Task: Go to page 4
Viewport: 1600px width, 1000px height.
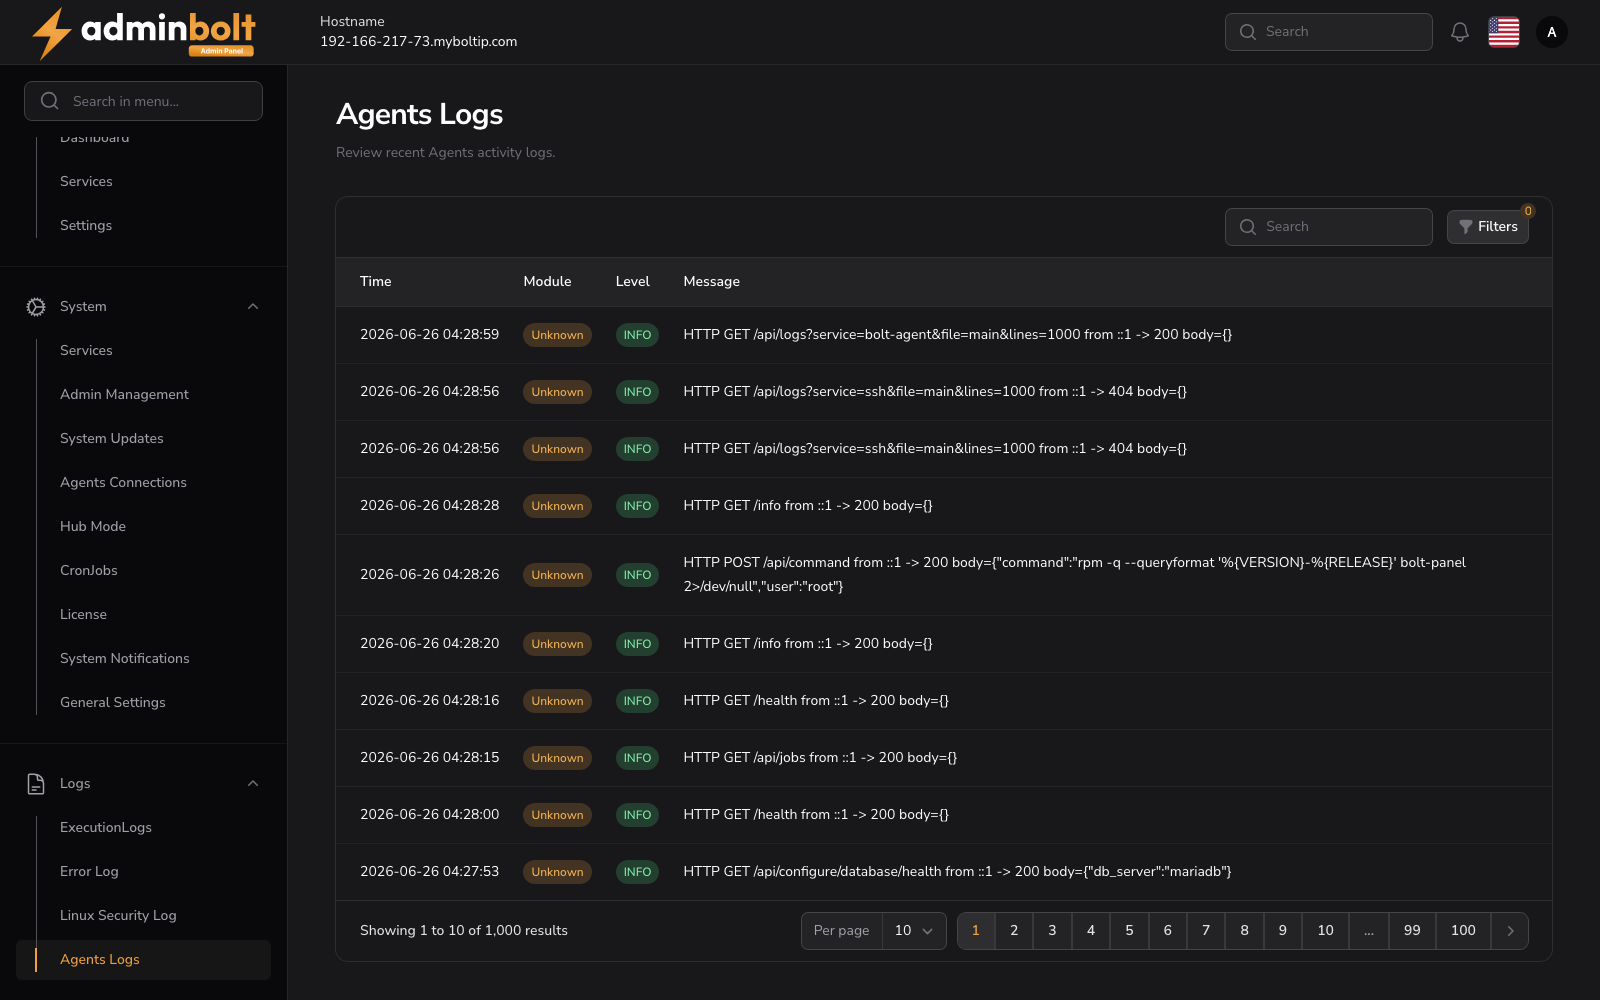Action: (1091, 931)
